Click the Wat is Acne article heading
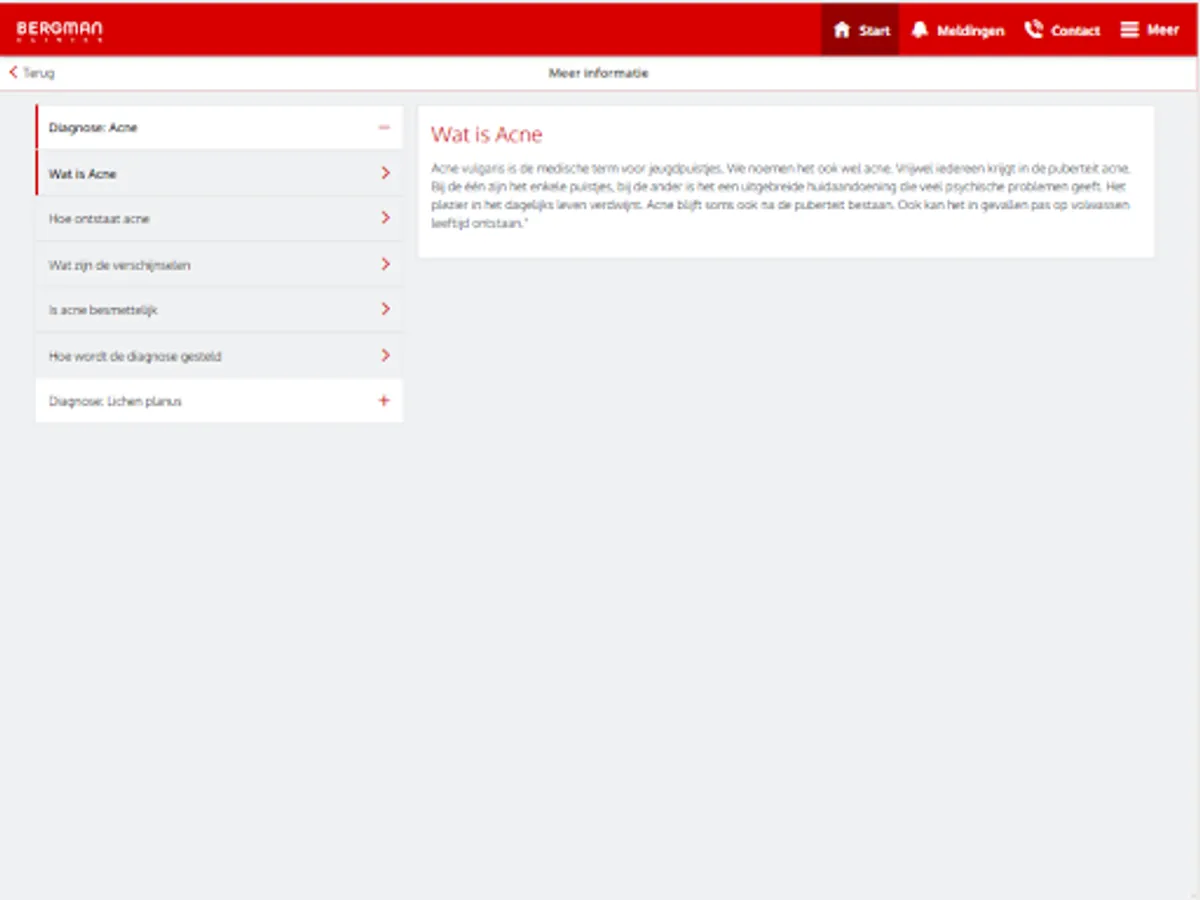Image resolution: width=1200 pixels, height=900 pixels. click(x=486, y=134)
